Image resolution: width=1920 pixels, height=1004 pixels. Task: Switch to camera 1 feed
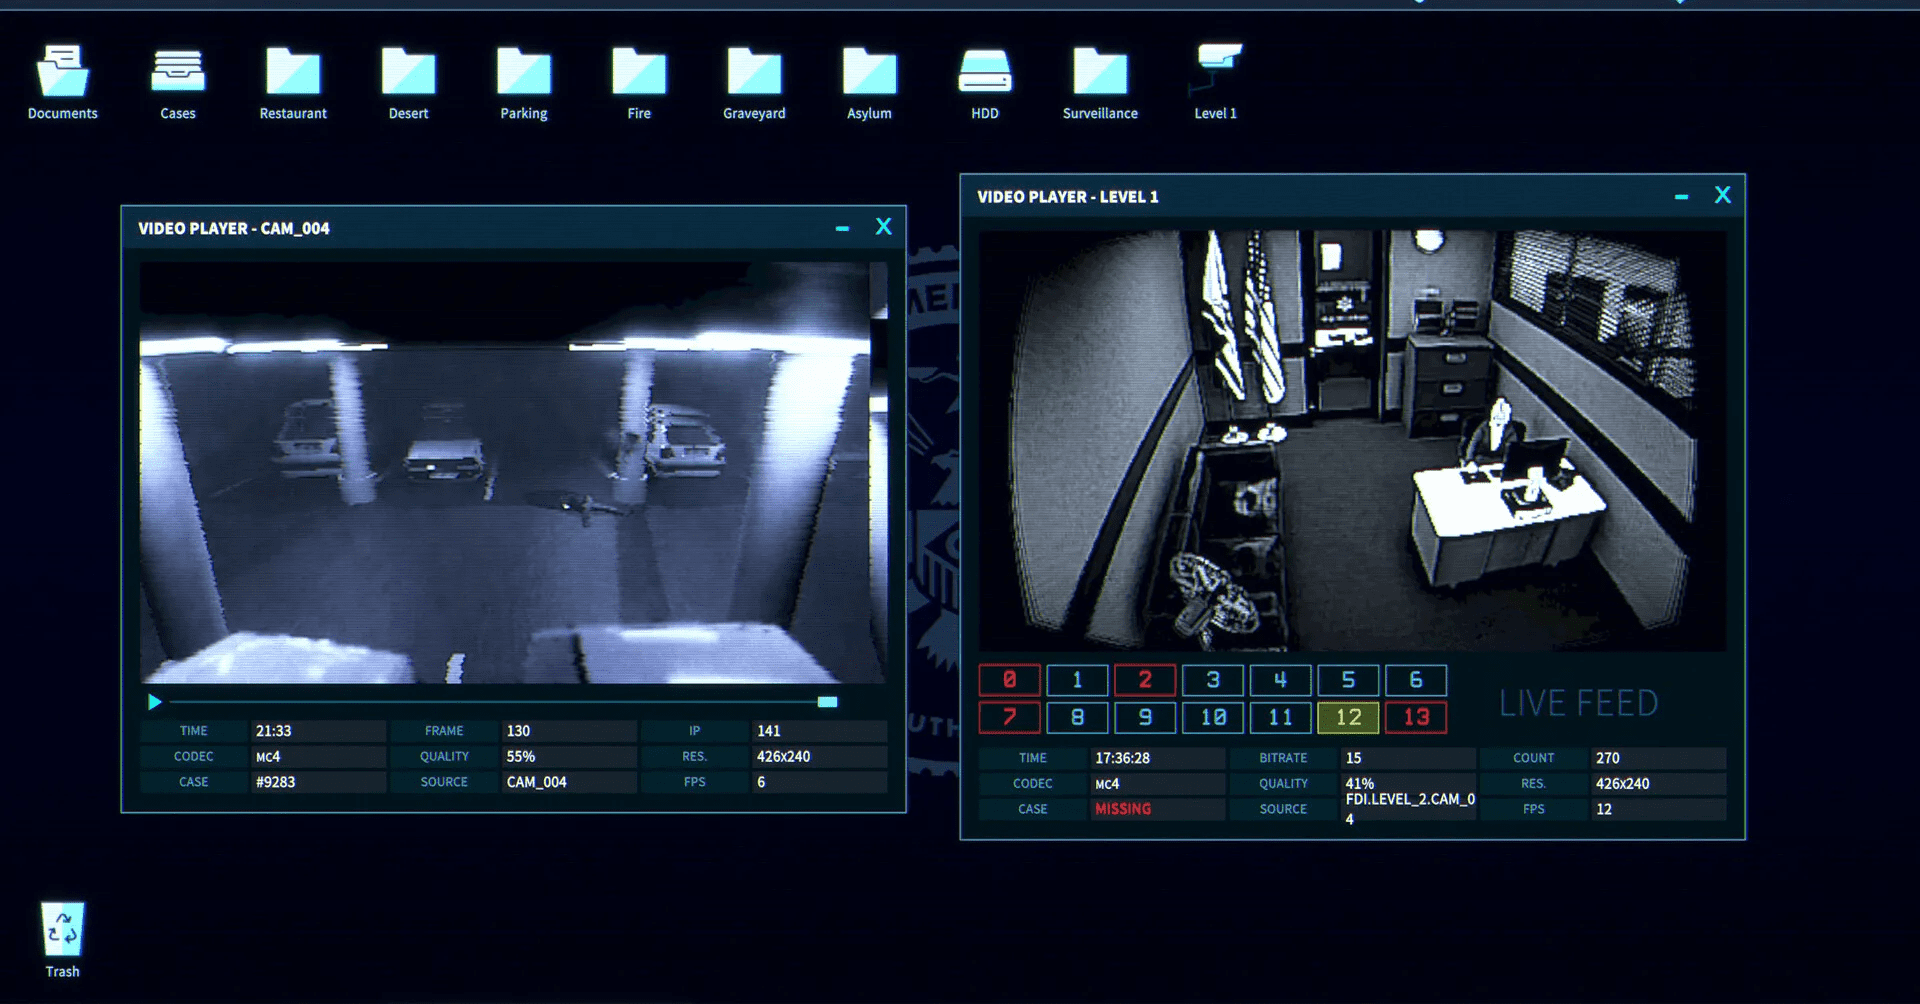coord(1077,680)
